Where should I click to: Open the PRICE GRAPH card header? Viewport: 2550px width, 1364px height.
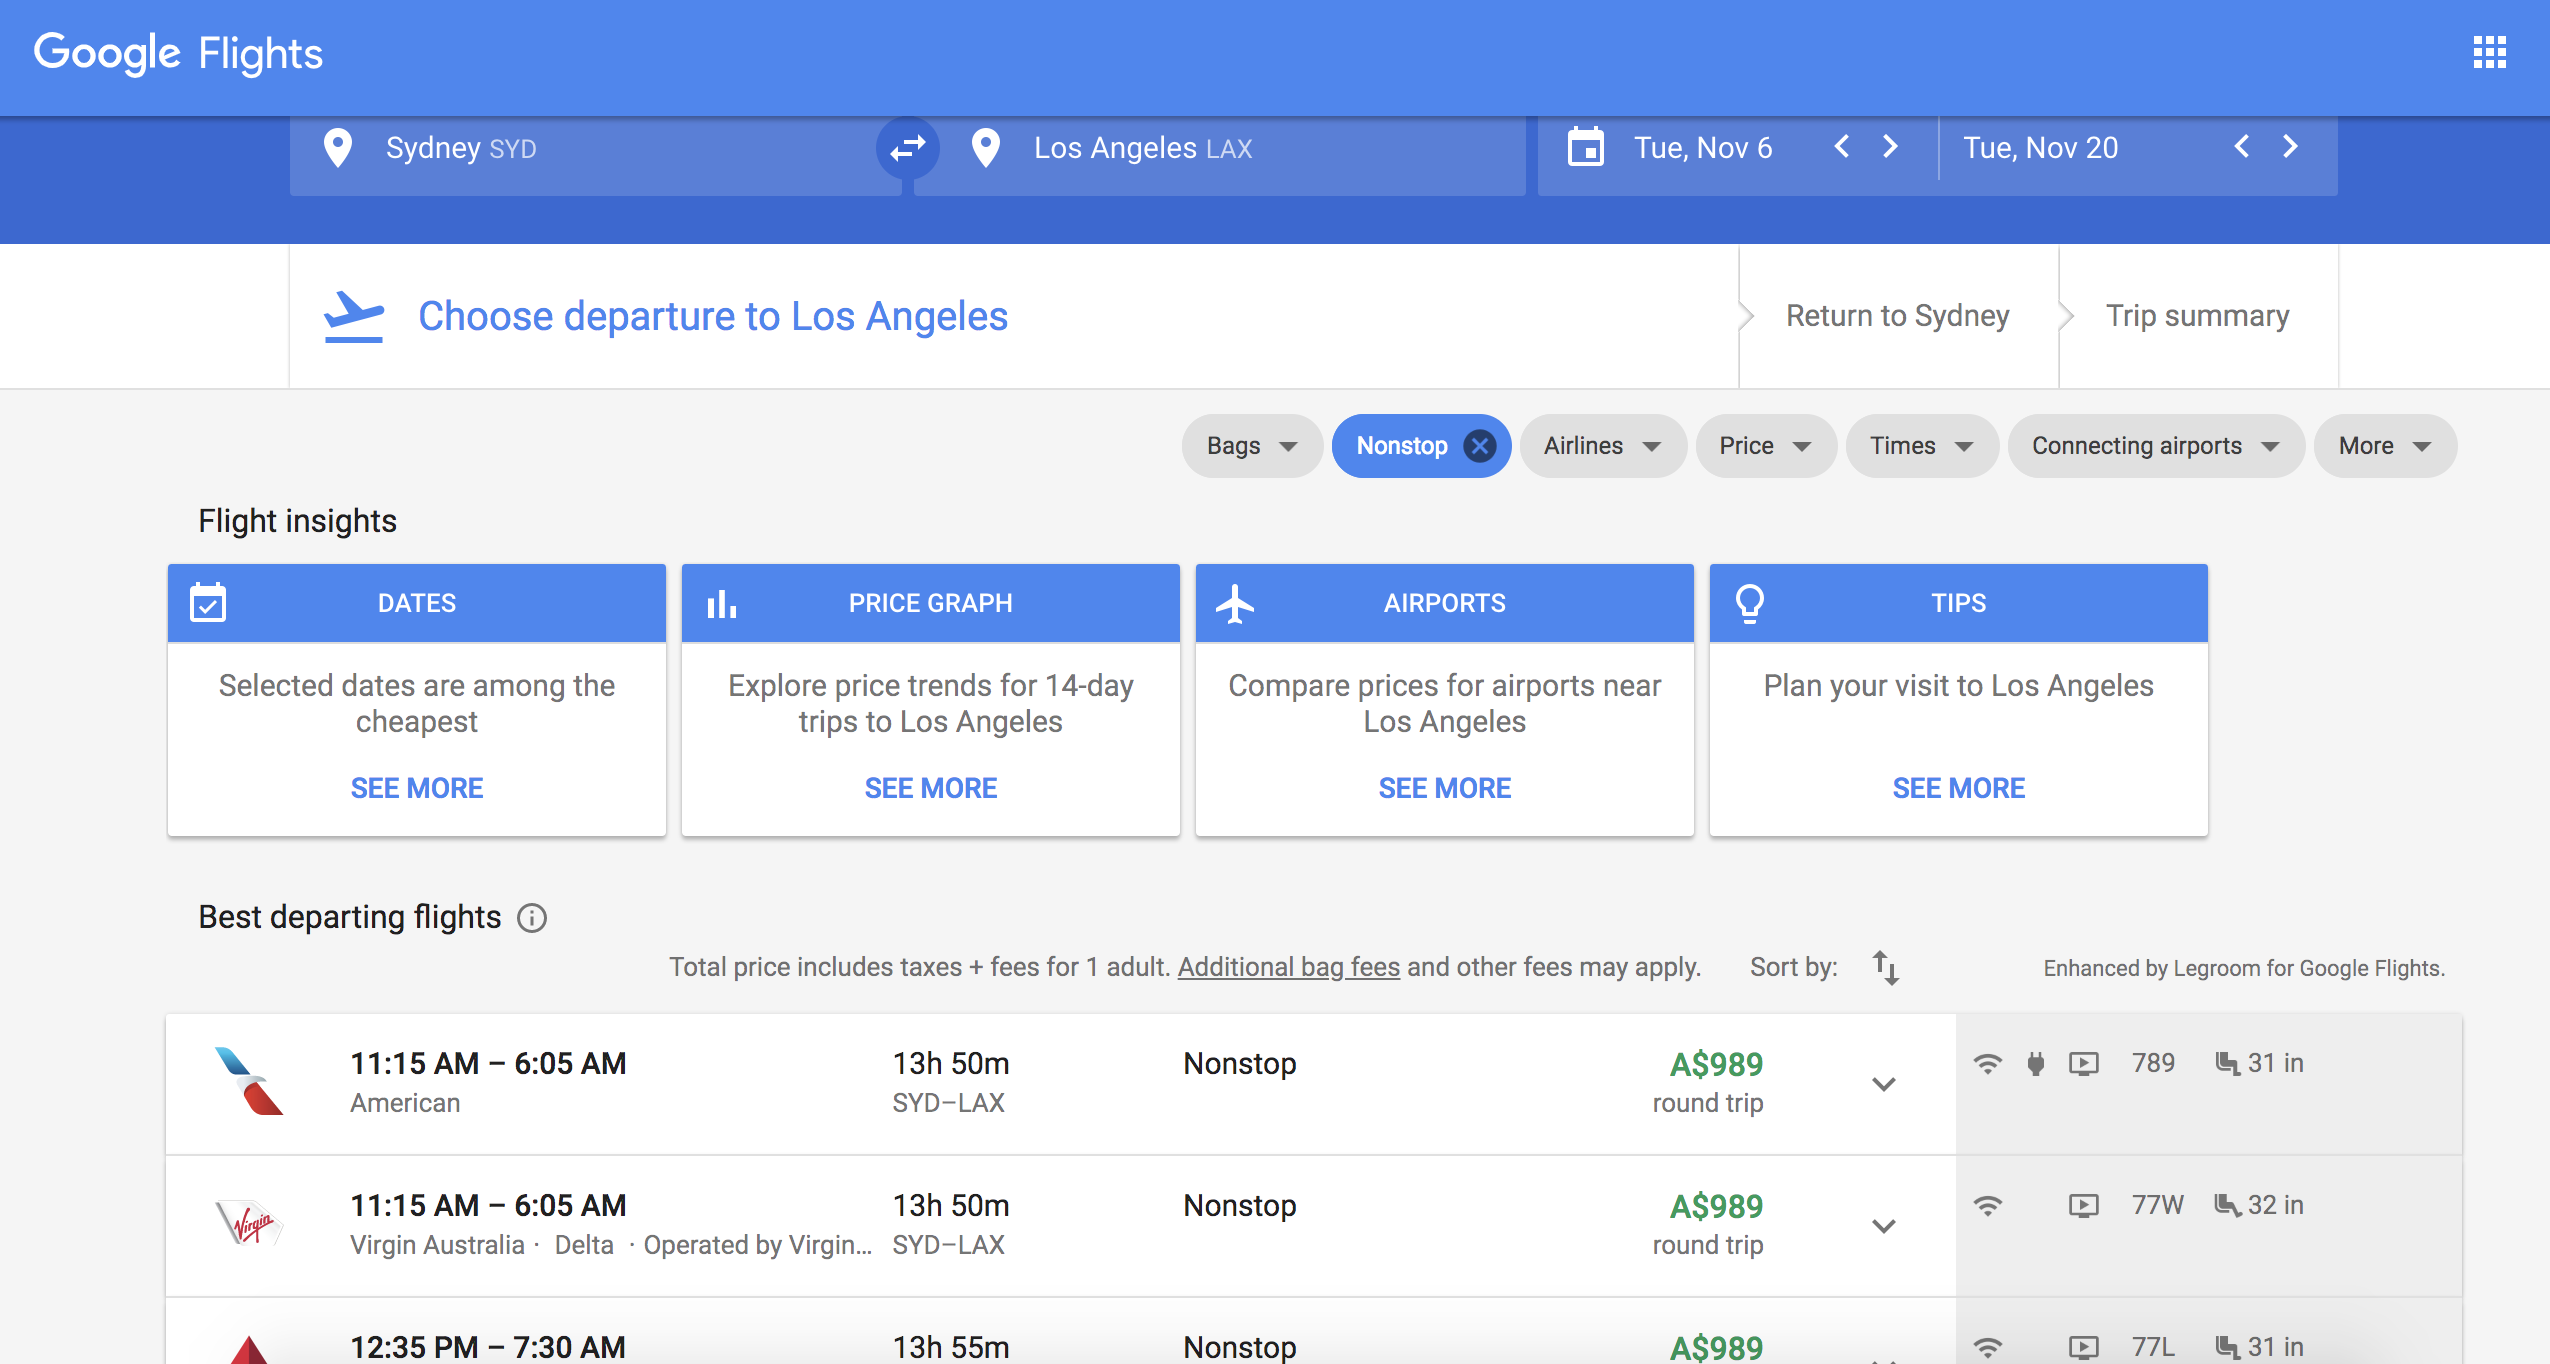click(931, 603)
